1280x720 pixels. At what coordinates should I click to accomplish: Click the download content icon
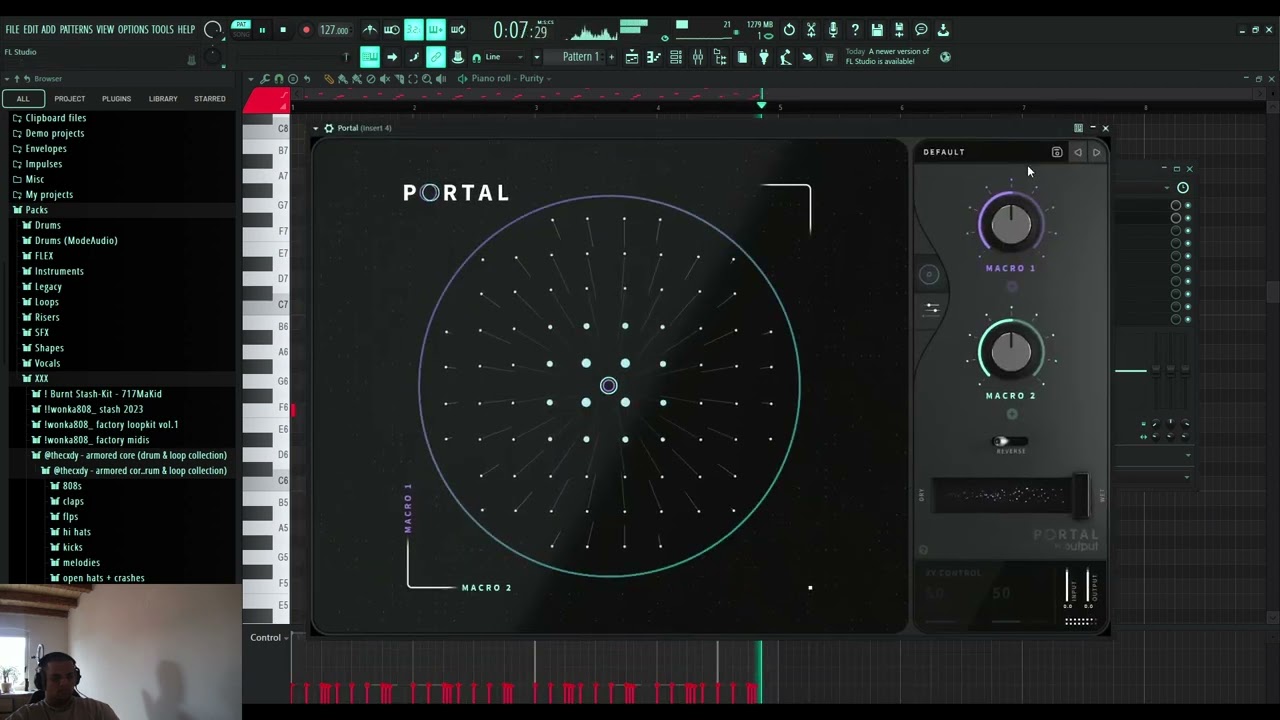coord(943,30)
